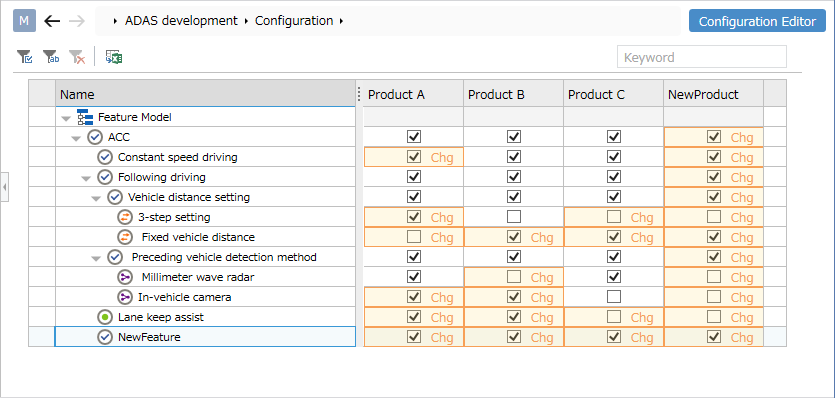Viewport: 835px width, 398px height.
Task: Click the Product A column header
Action: [x=413, y=95]
